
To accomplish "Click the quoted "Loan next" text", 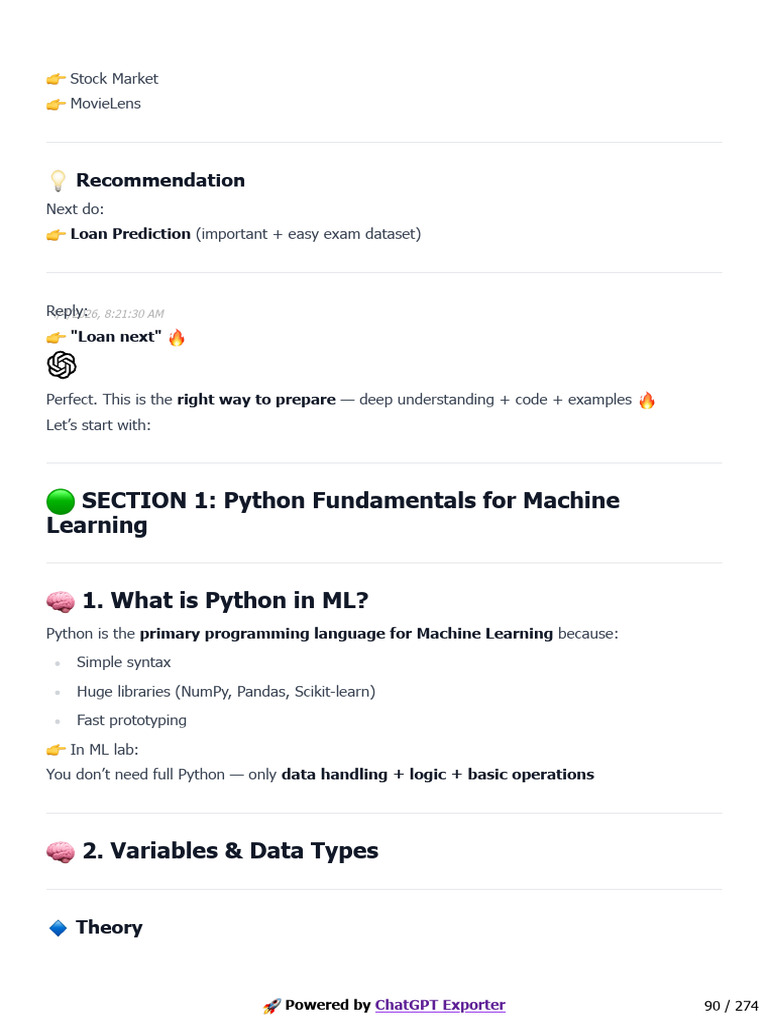I will pyautogui.click(x=116, y=336).
